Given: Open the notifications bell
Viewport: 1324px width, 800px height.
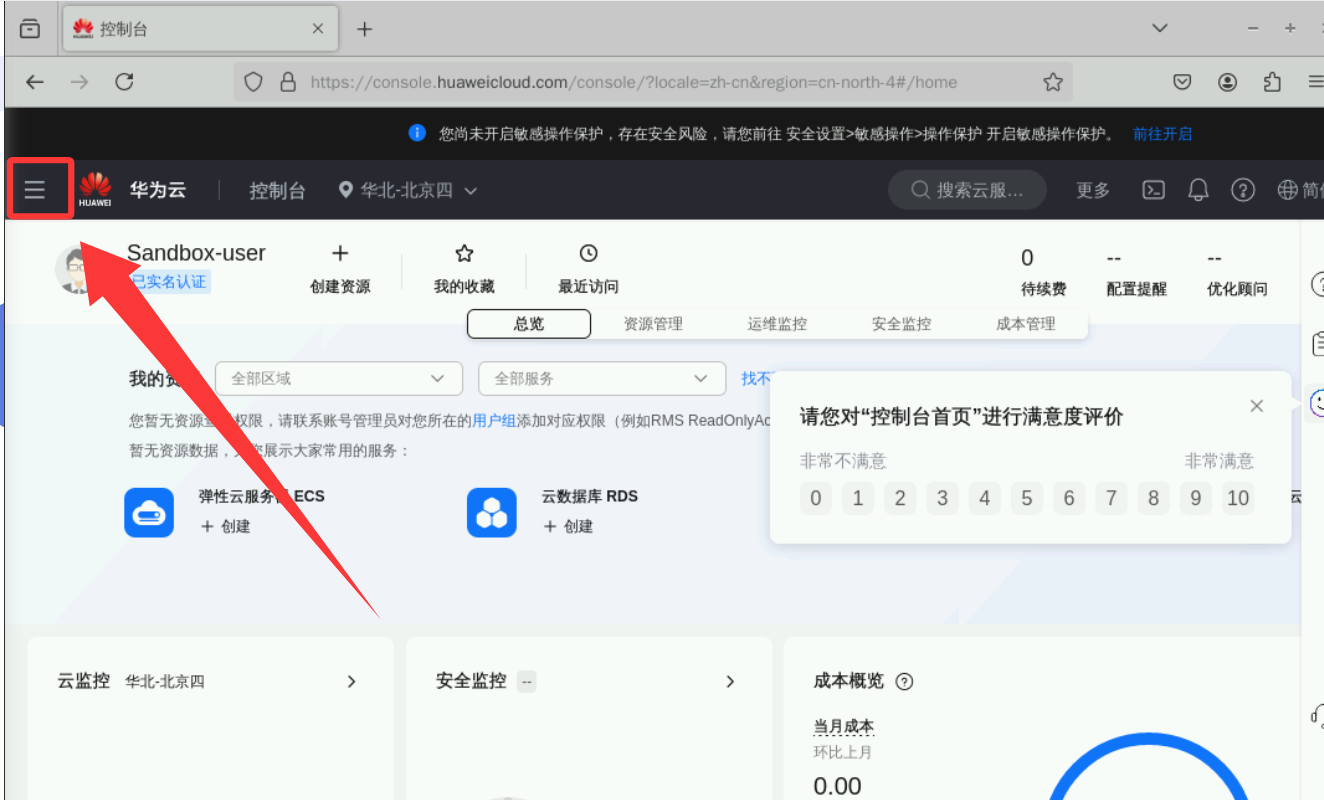Looking at the screenshot, I should 1198,190.
